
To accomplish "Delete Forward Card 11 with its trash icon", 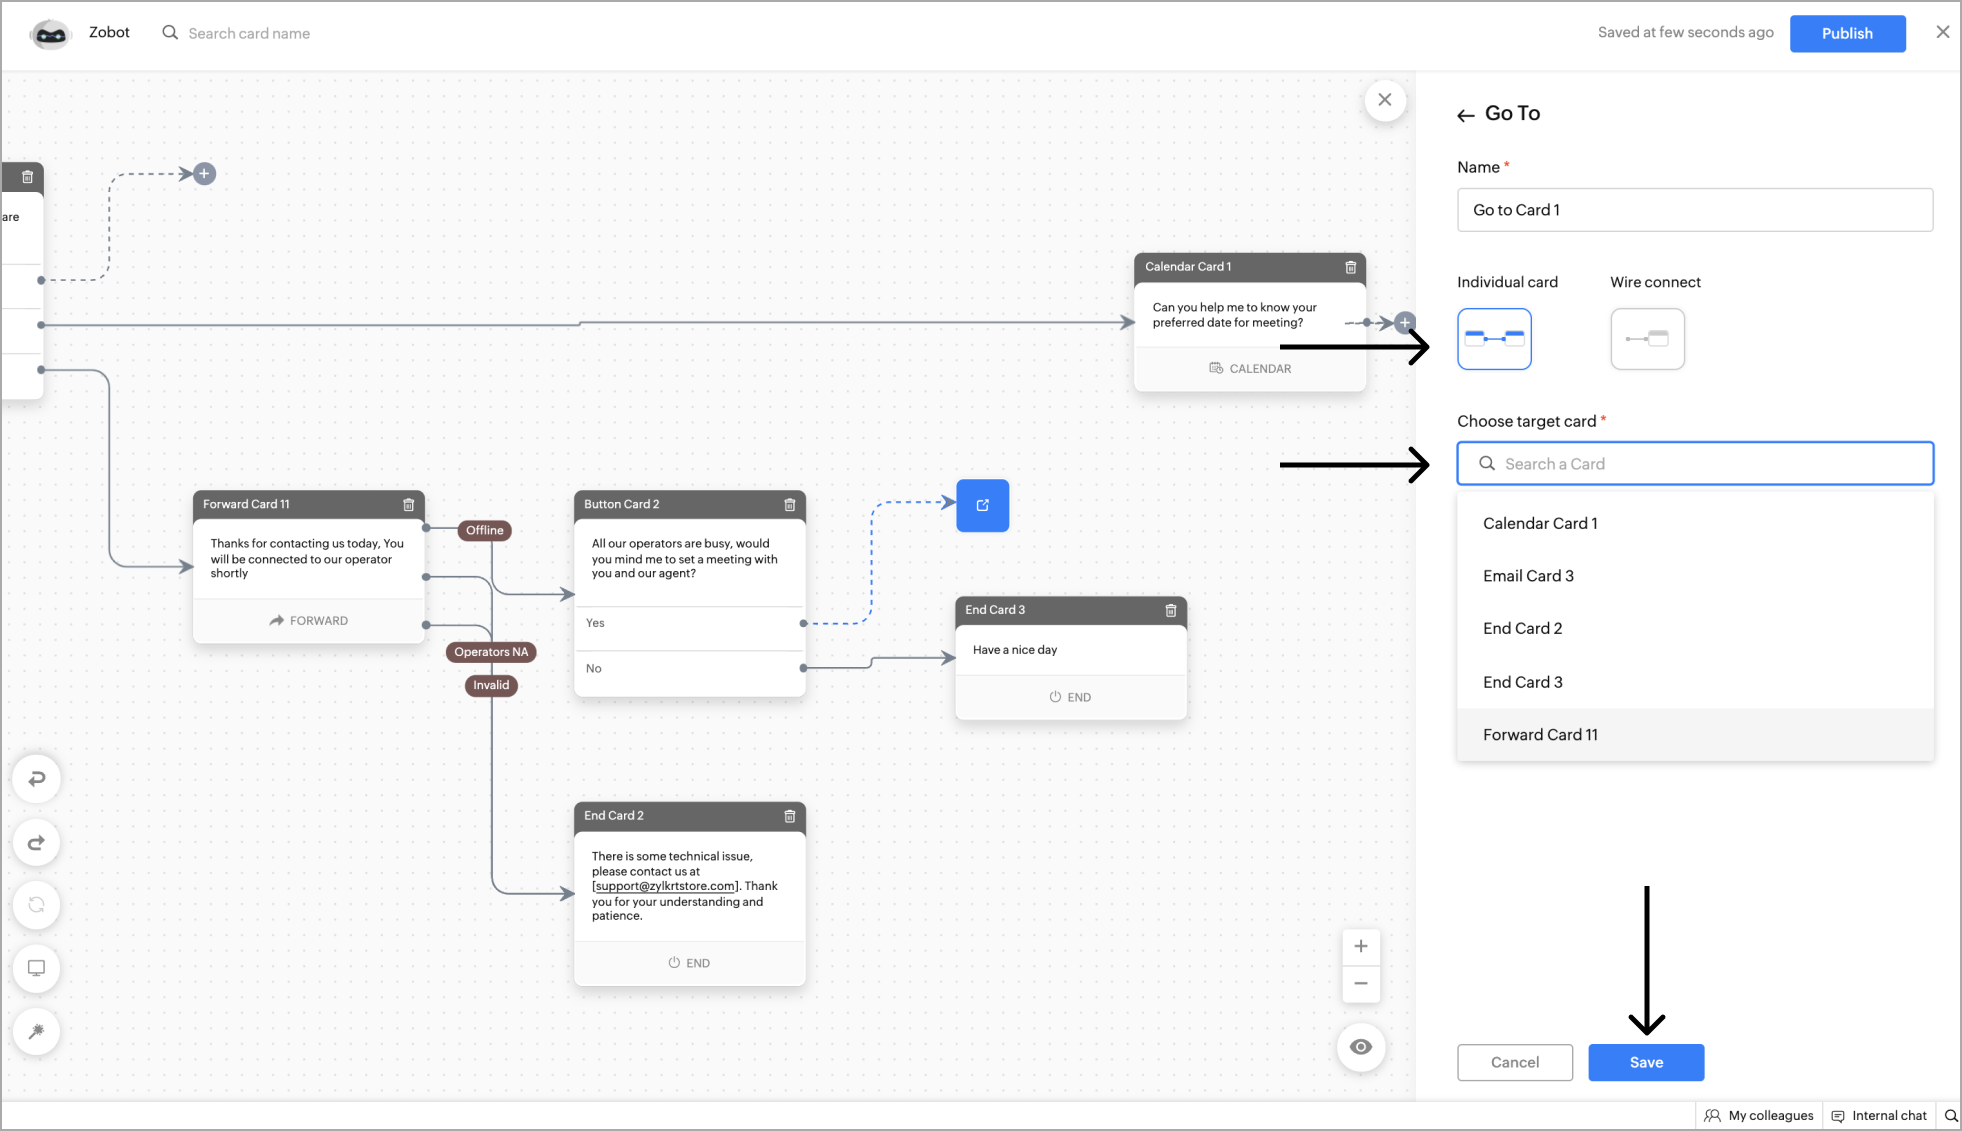I will [408, 505].
